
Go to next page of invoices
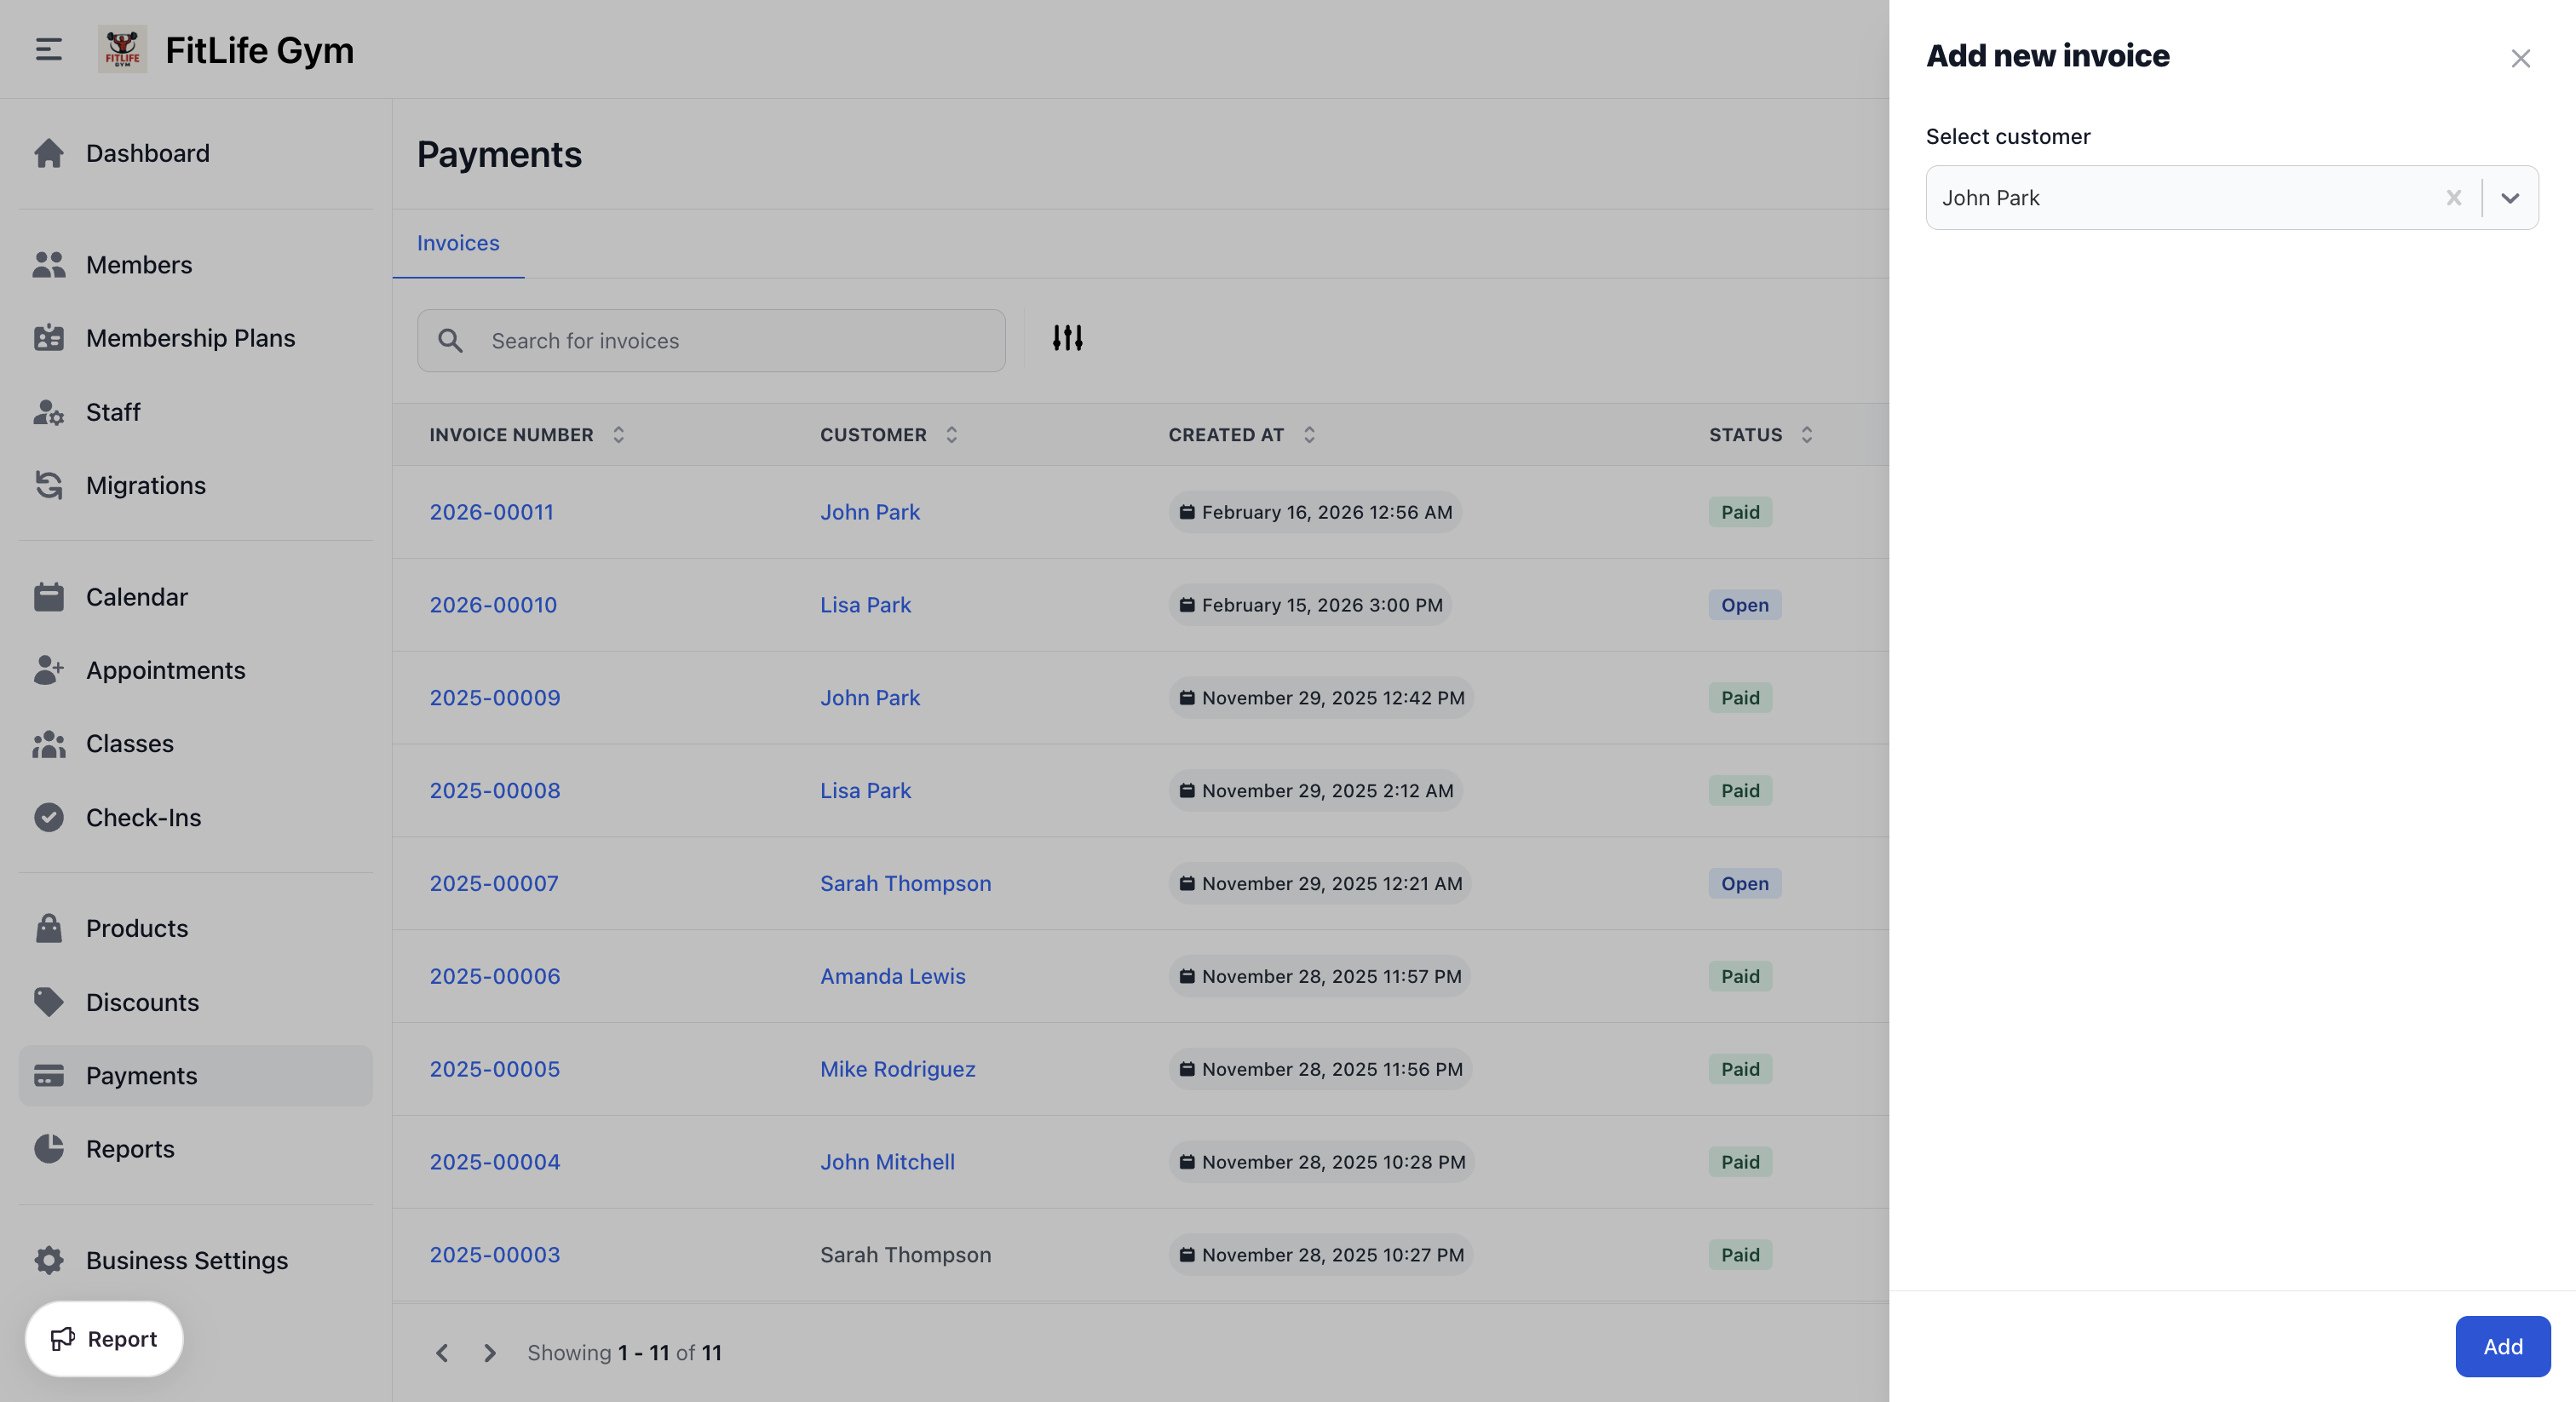[489, 1352]
